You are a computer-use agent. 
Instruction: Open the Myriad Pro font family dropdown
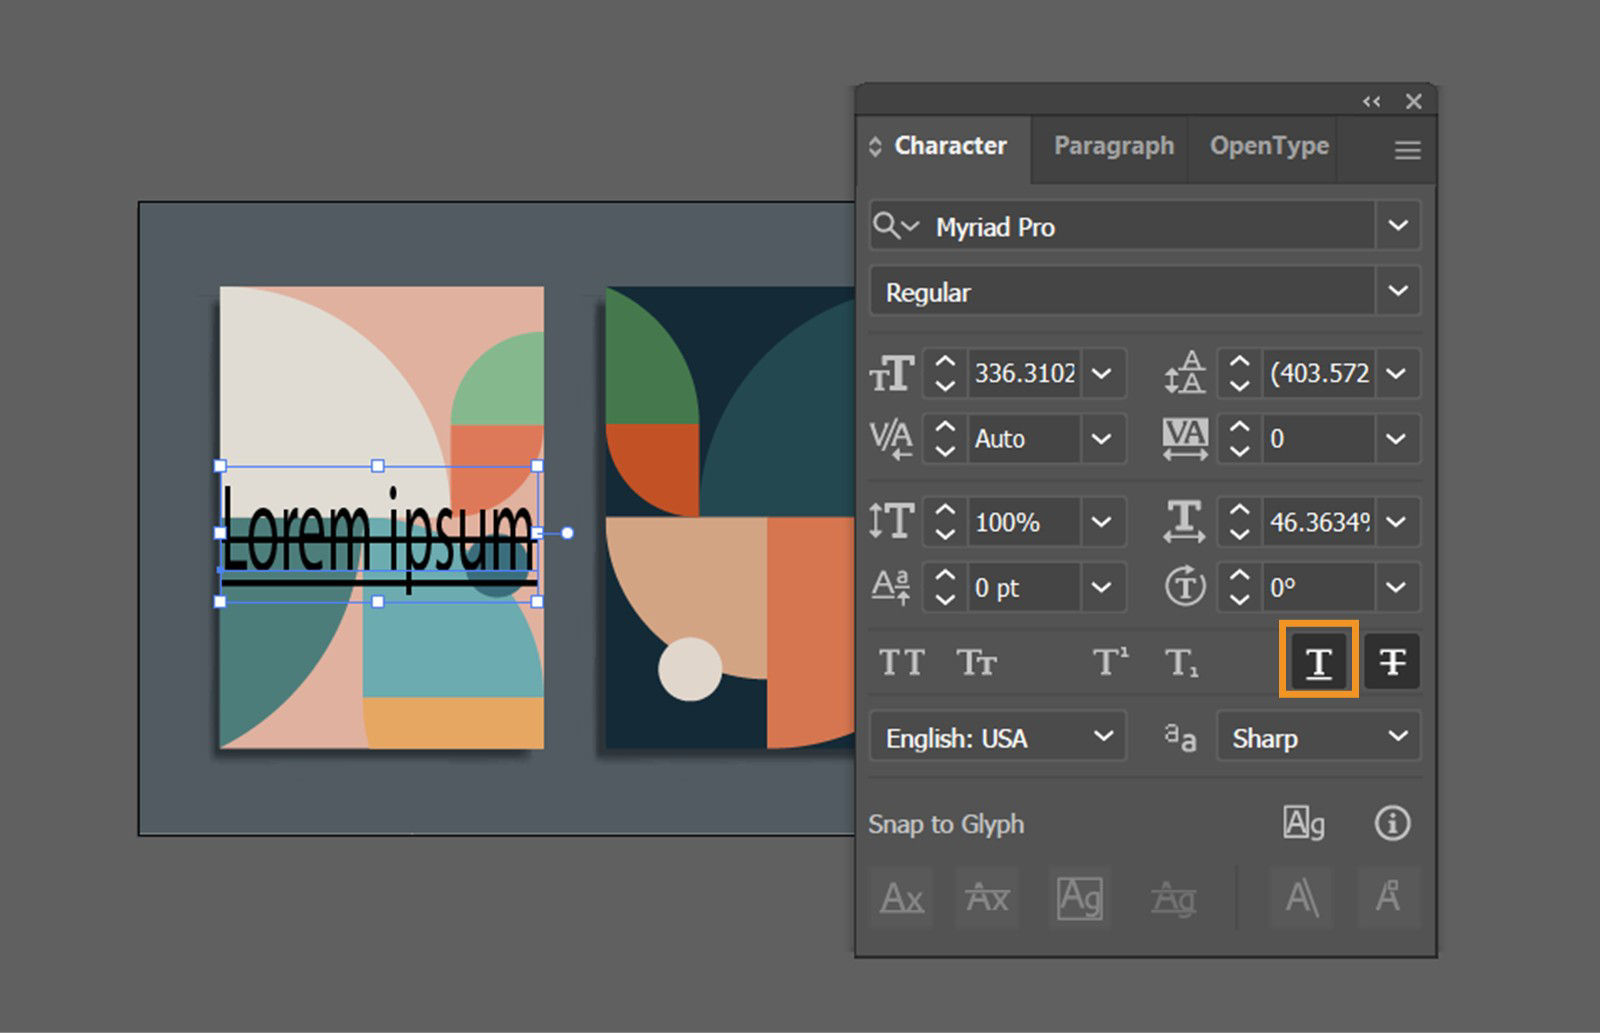[x=1398, y=226]
